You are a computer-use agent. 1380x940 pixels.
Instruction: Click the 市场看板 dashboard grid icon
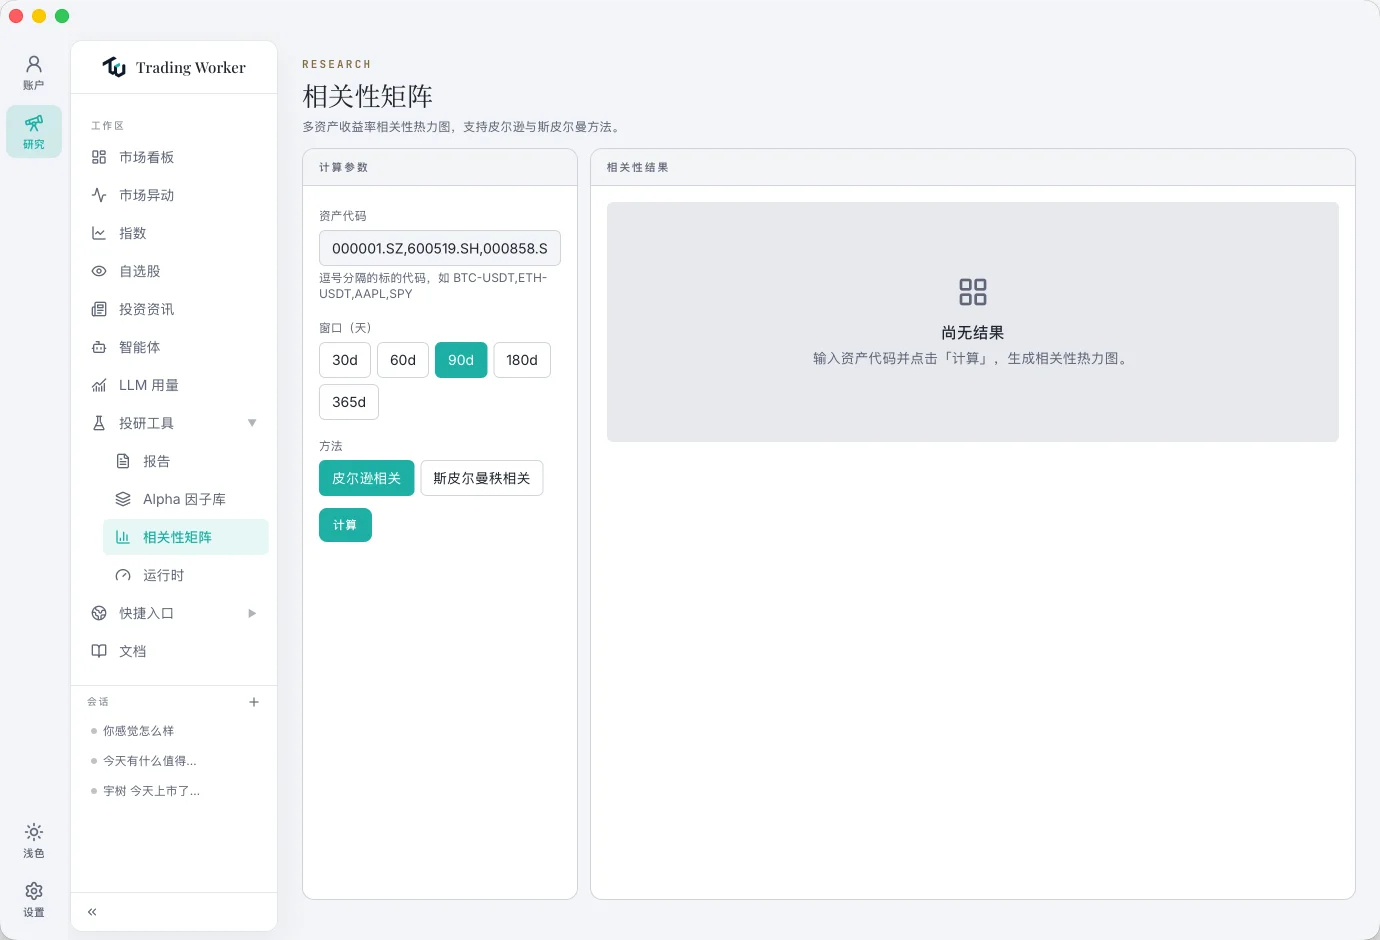tap(99, 157)
